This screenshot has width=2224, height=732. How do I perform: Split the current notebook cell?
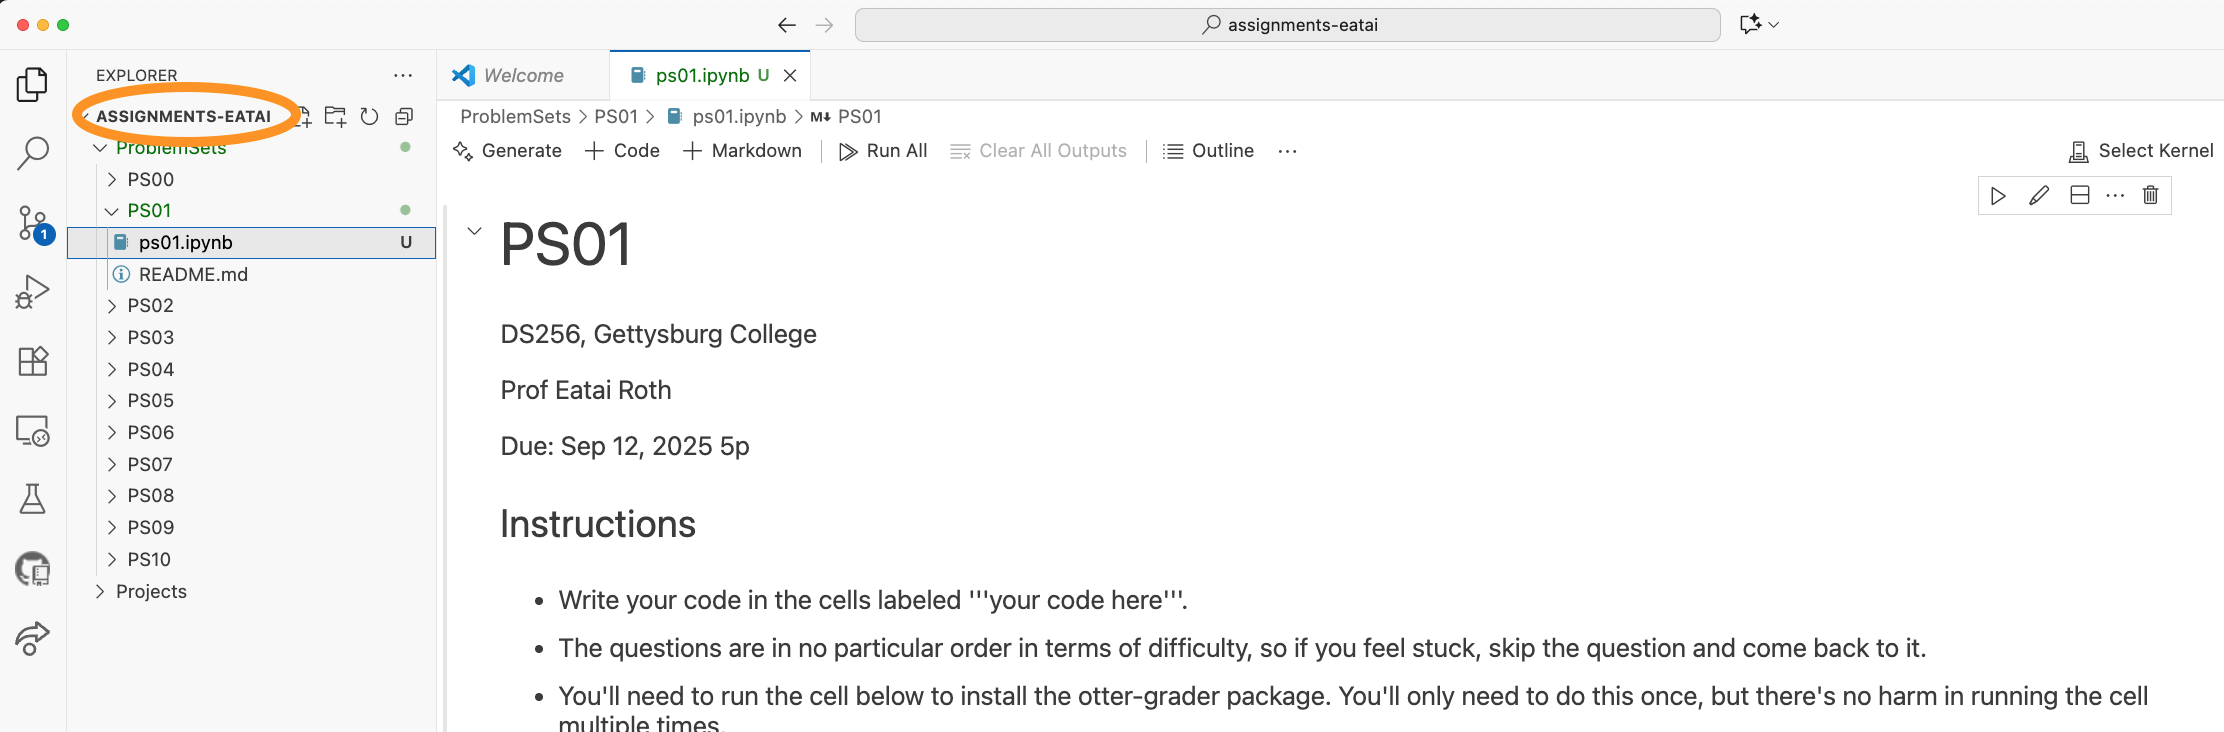[2077, 195]
